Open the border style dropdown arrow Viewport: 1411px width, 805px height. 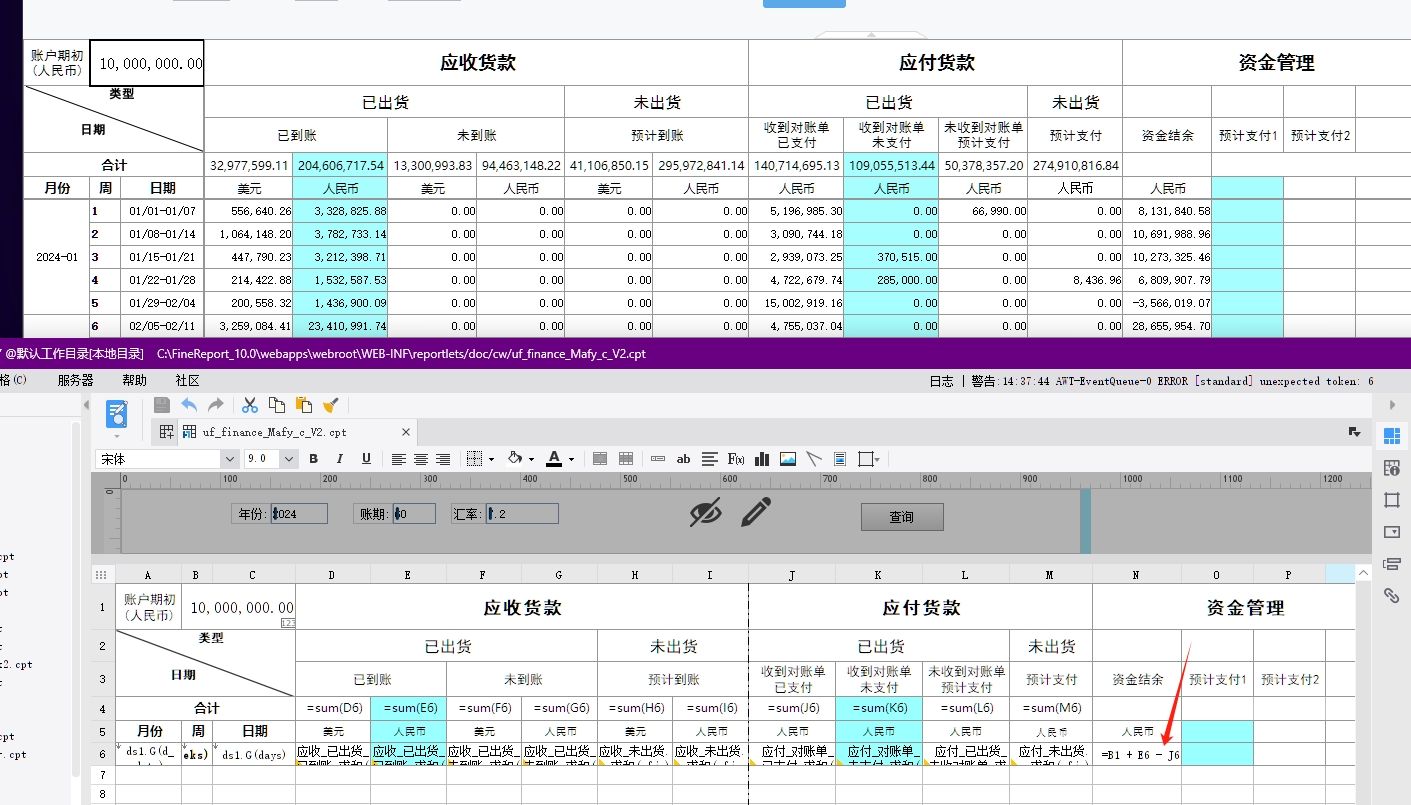pyautogui.click(x=492, y=460)
